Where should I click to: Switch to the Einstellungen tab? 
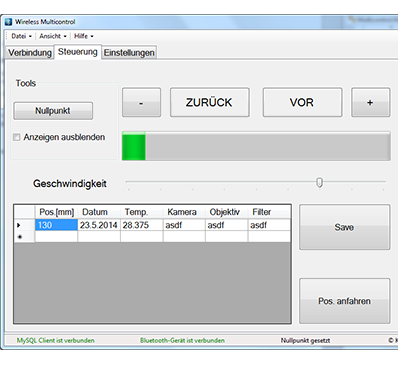129,53
